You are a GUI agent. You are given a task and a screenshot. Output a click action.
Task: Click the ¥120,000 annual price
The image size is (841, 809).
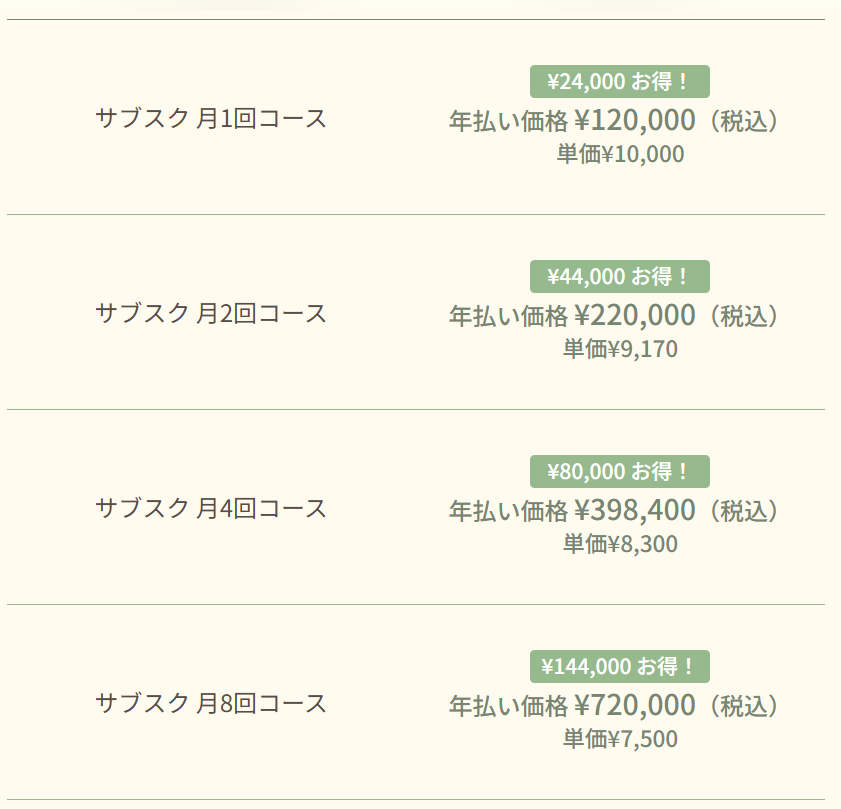pos(634,121)
